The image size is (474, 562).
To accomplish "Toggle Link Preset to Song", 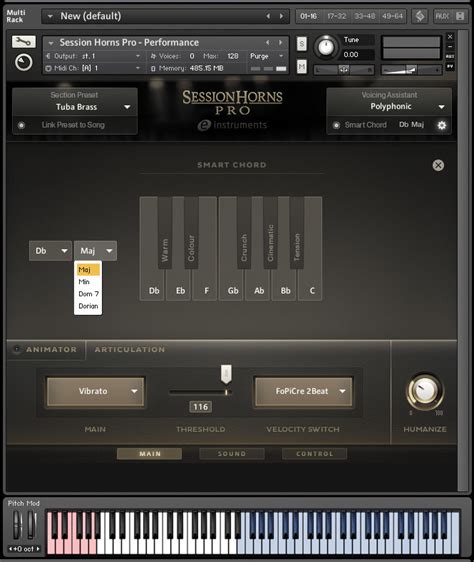I will (x=22, y=125).
